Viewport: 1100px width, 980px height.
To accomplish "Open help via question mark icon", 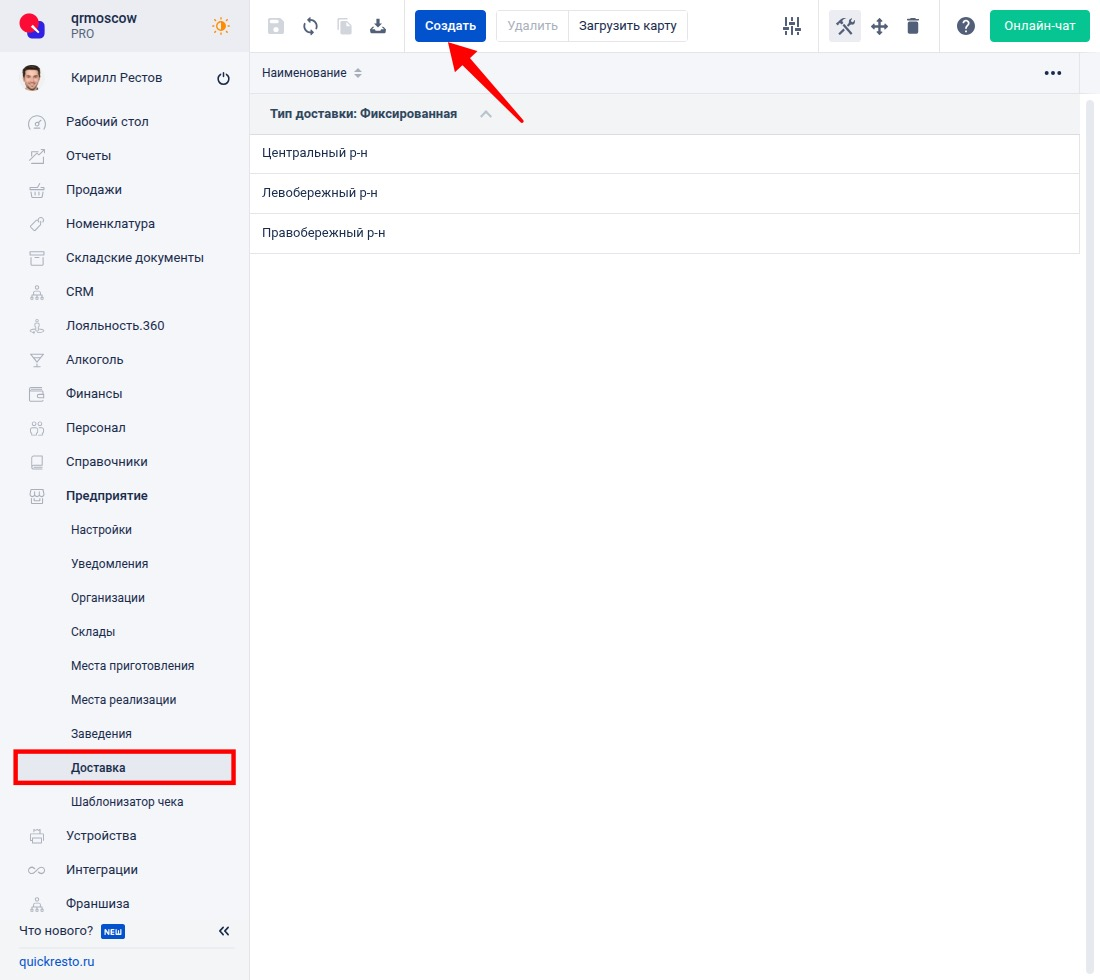I will (x=965, y=26).
